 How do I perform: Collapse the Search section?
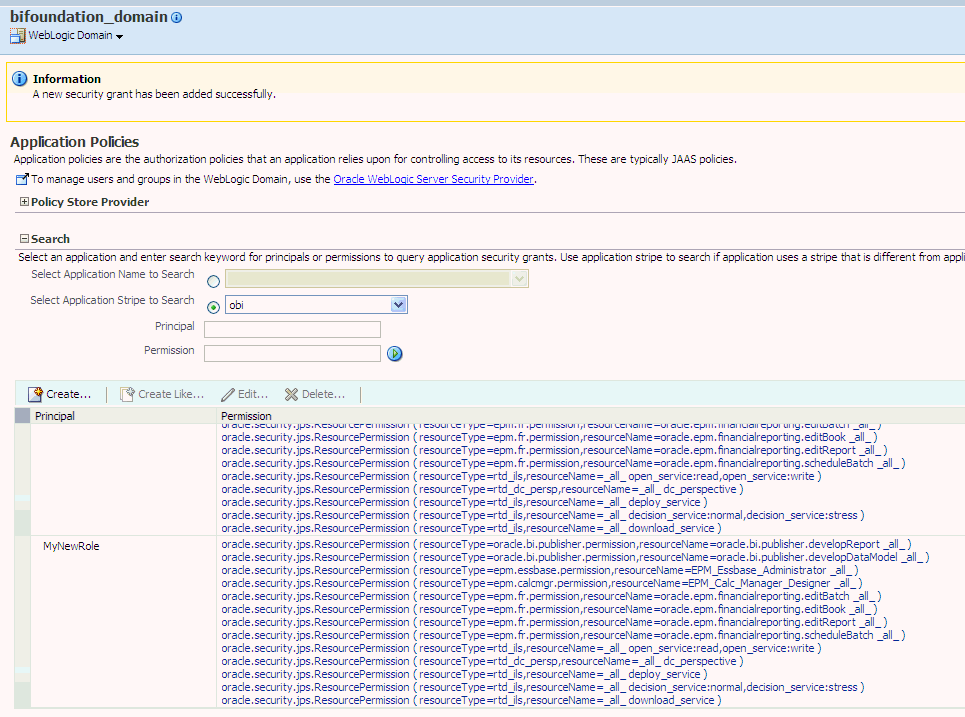point(23,238)
